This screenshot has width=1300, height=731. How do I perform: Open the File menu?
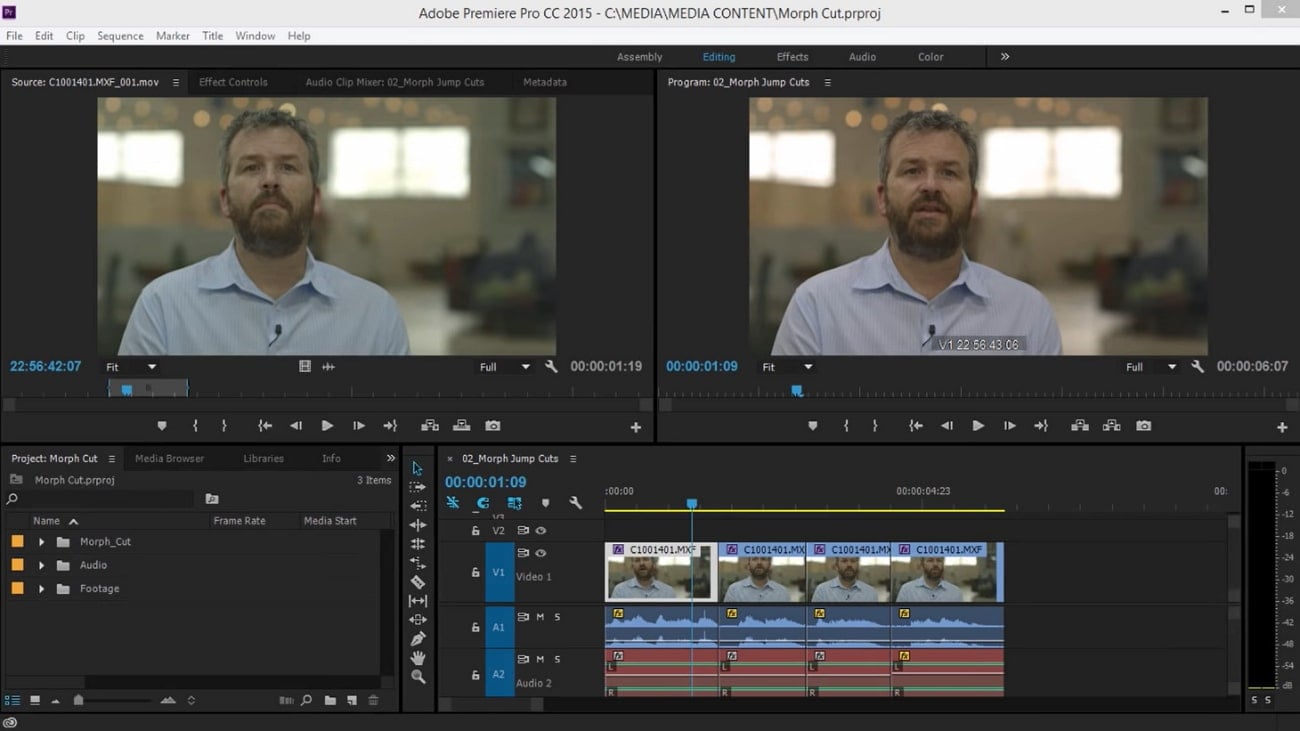click(x=14, y=36)
